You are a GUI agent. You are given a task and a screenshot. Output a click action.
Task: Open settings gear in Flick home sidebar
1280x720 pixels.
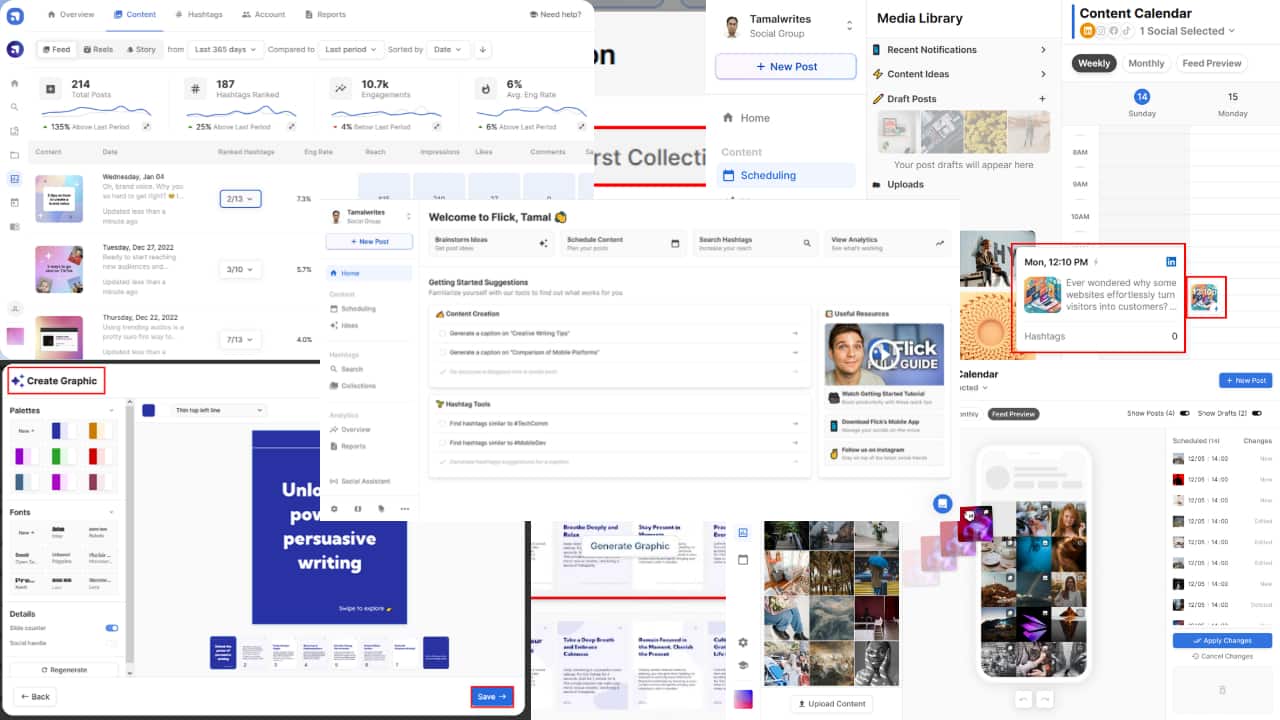coord(334,508)
